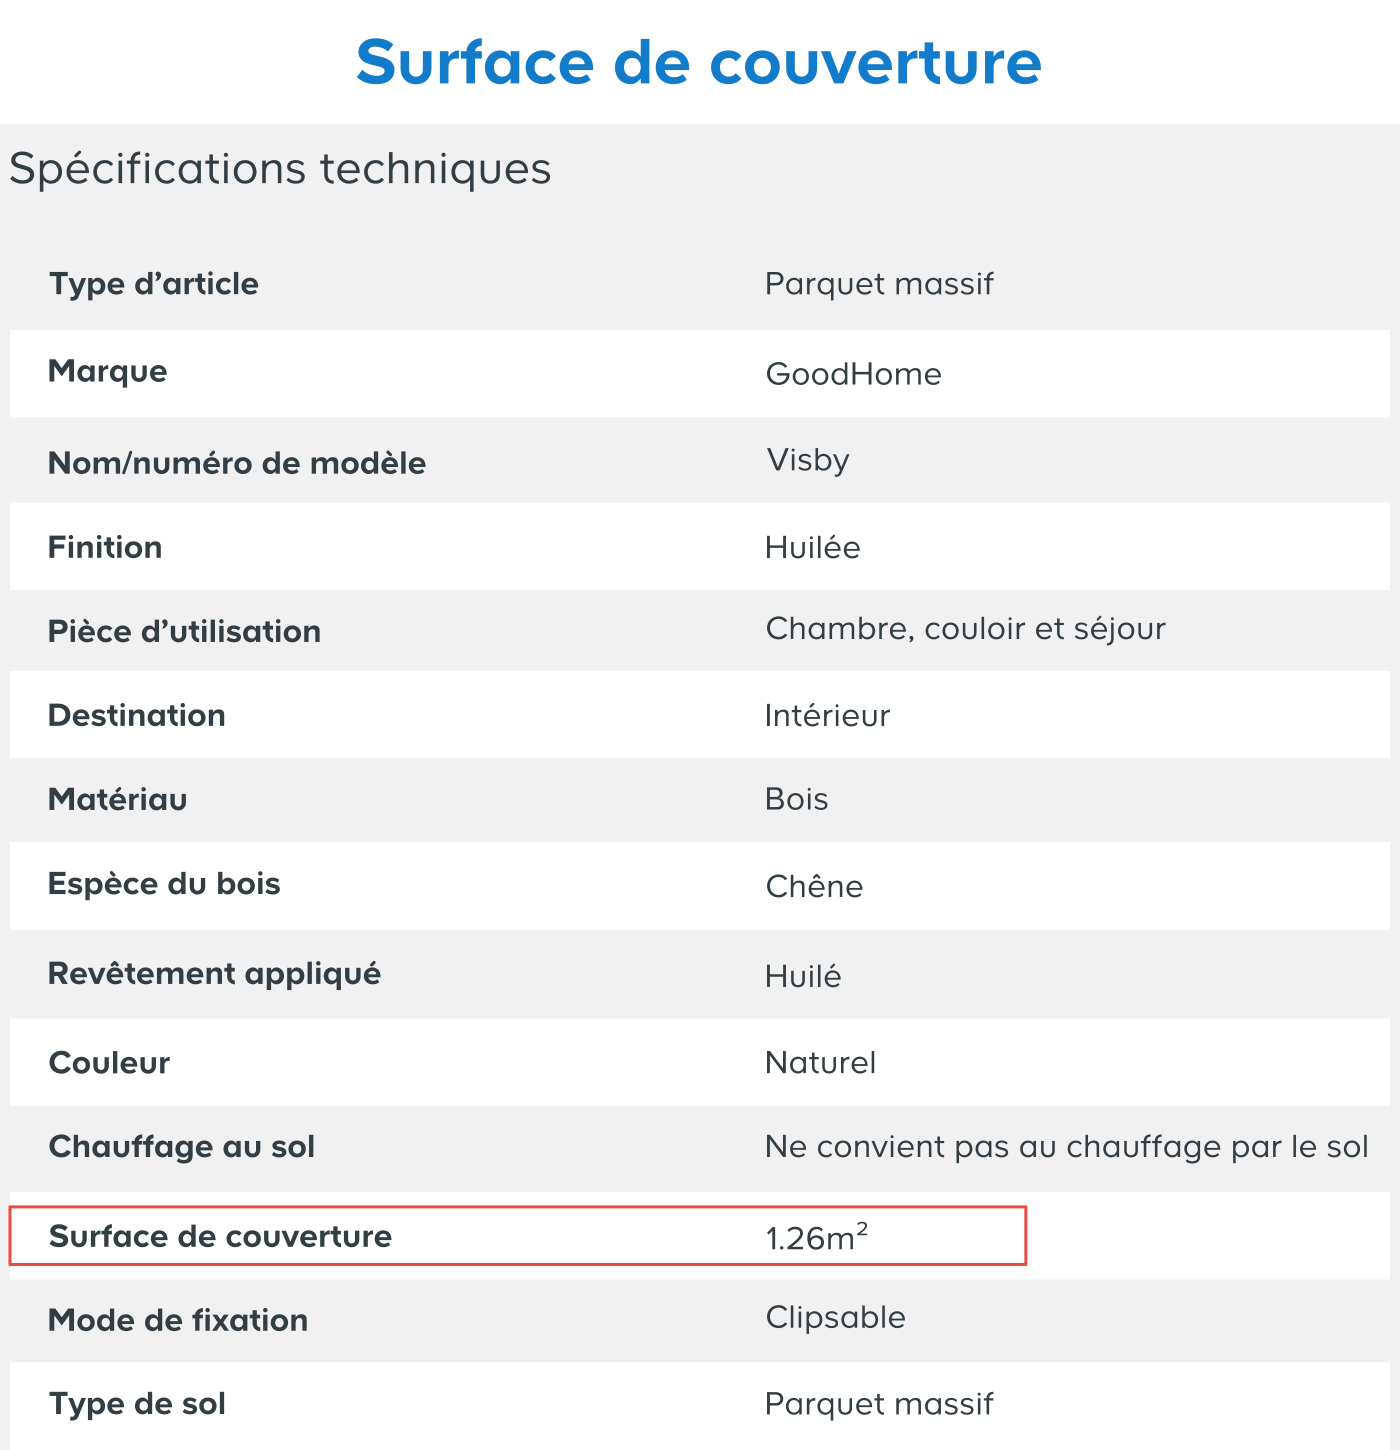Click the "Visby" model name value
The width and height of the screenshot is (1400, 1450).
[807, 460]
